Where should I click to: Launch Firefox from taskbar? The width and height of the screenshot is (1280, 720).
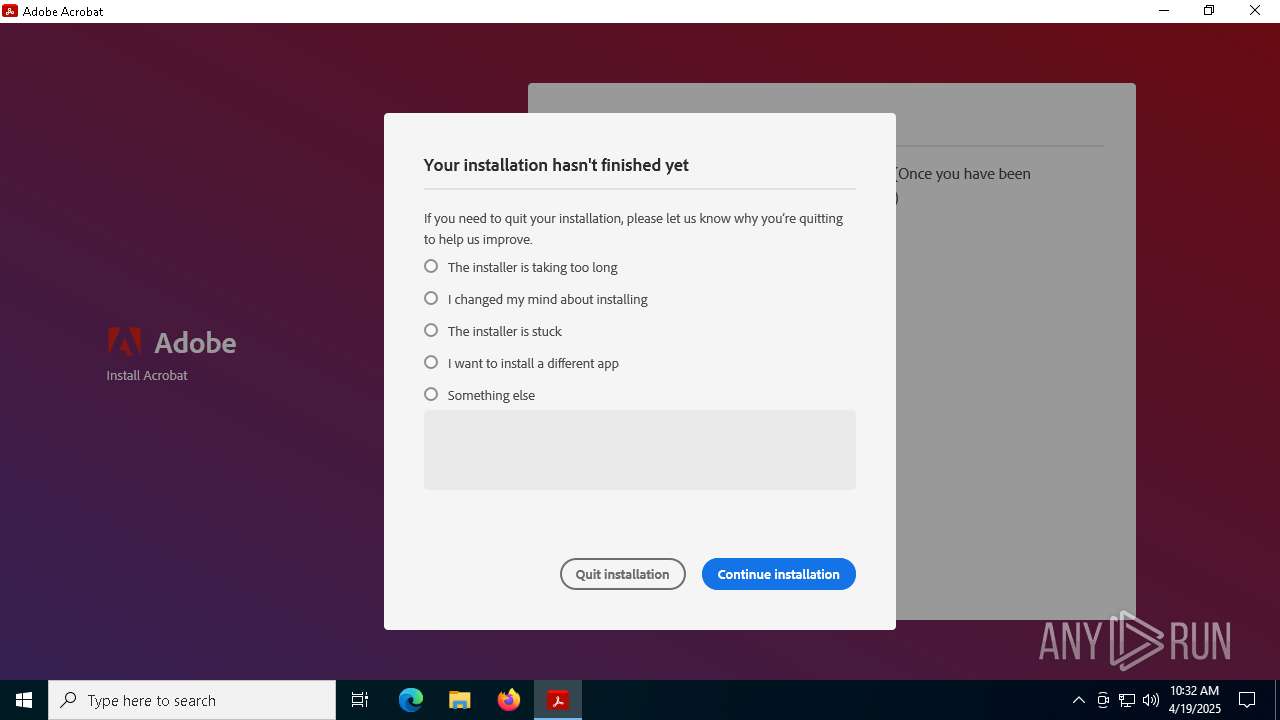(x=509, y=700)
